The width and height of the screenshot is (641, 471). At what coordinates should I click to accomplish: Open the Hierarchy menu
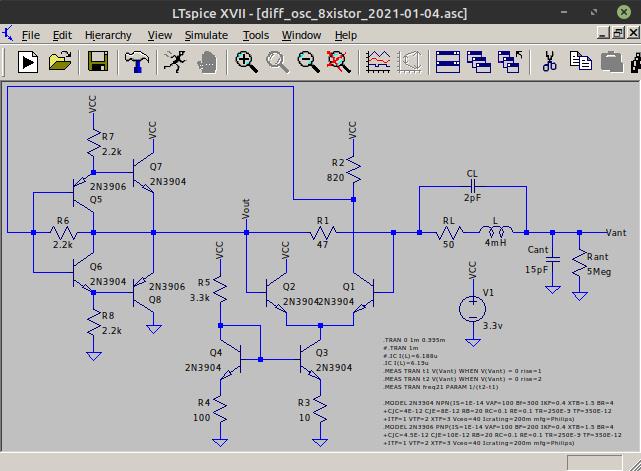(x=108, y=36)
